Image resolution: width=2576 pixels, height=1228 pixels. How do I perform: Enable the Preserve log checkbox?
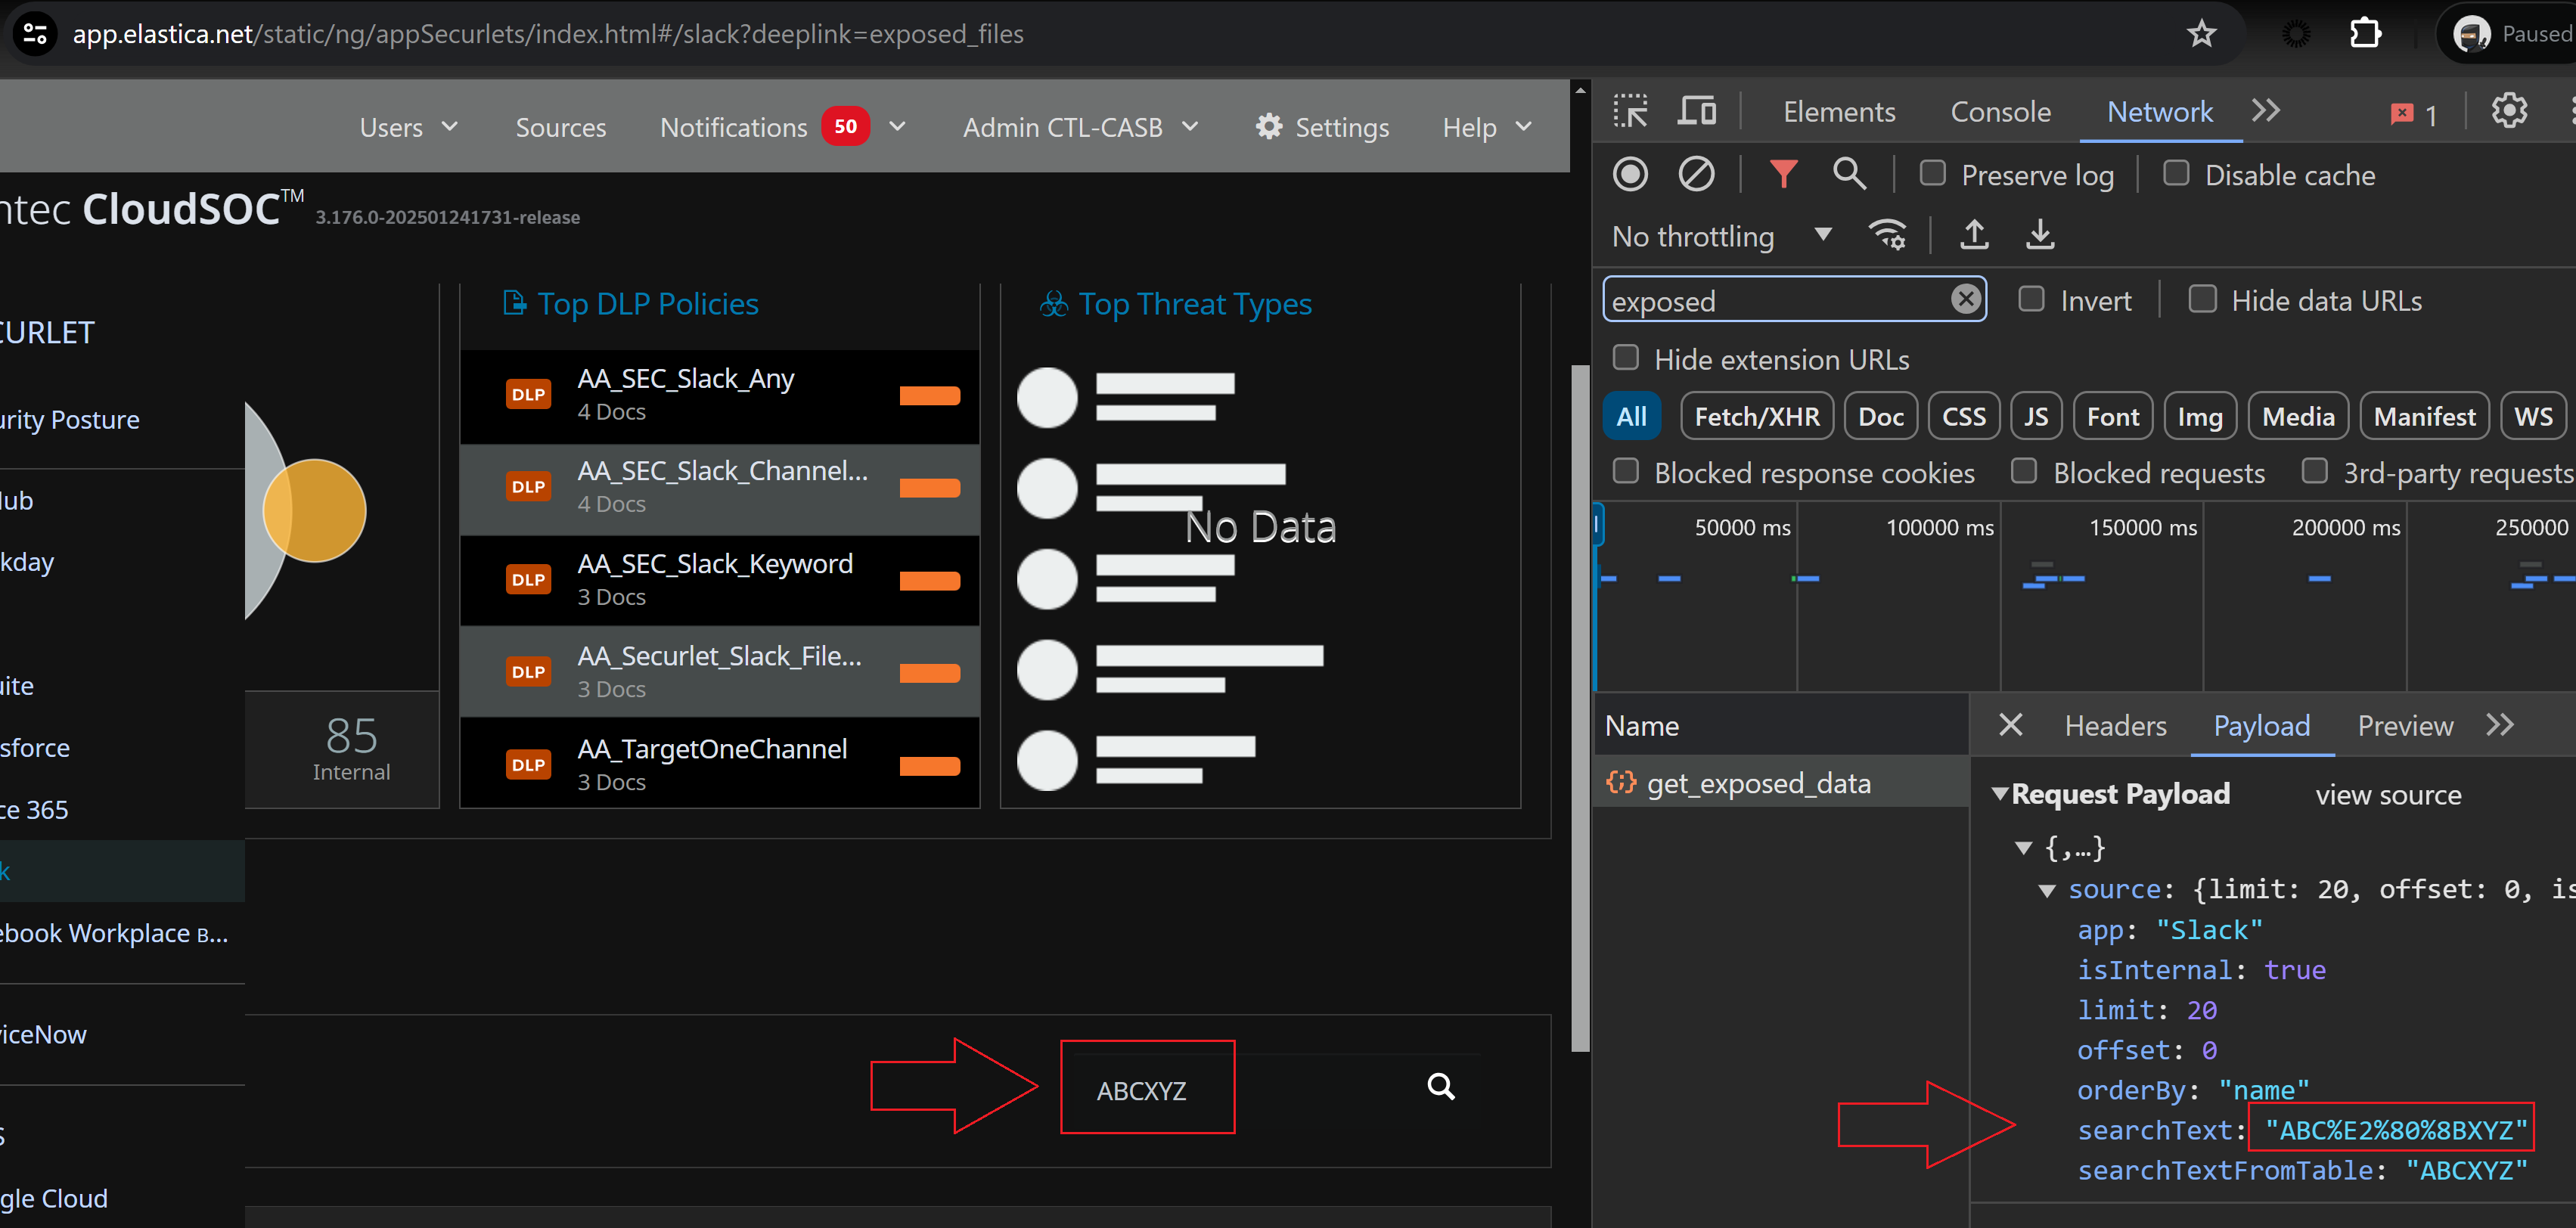1933,174
